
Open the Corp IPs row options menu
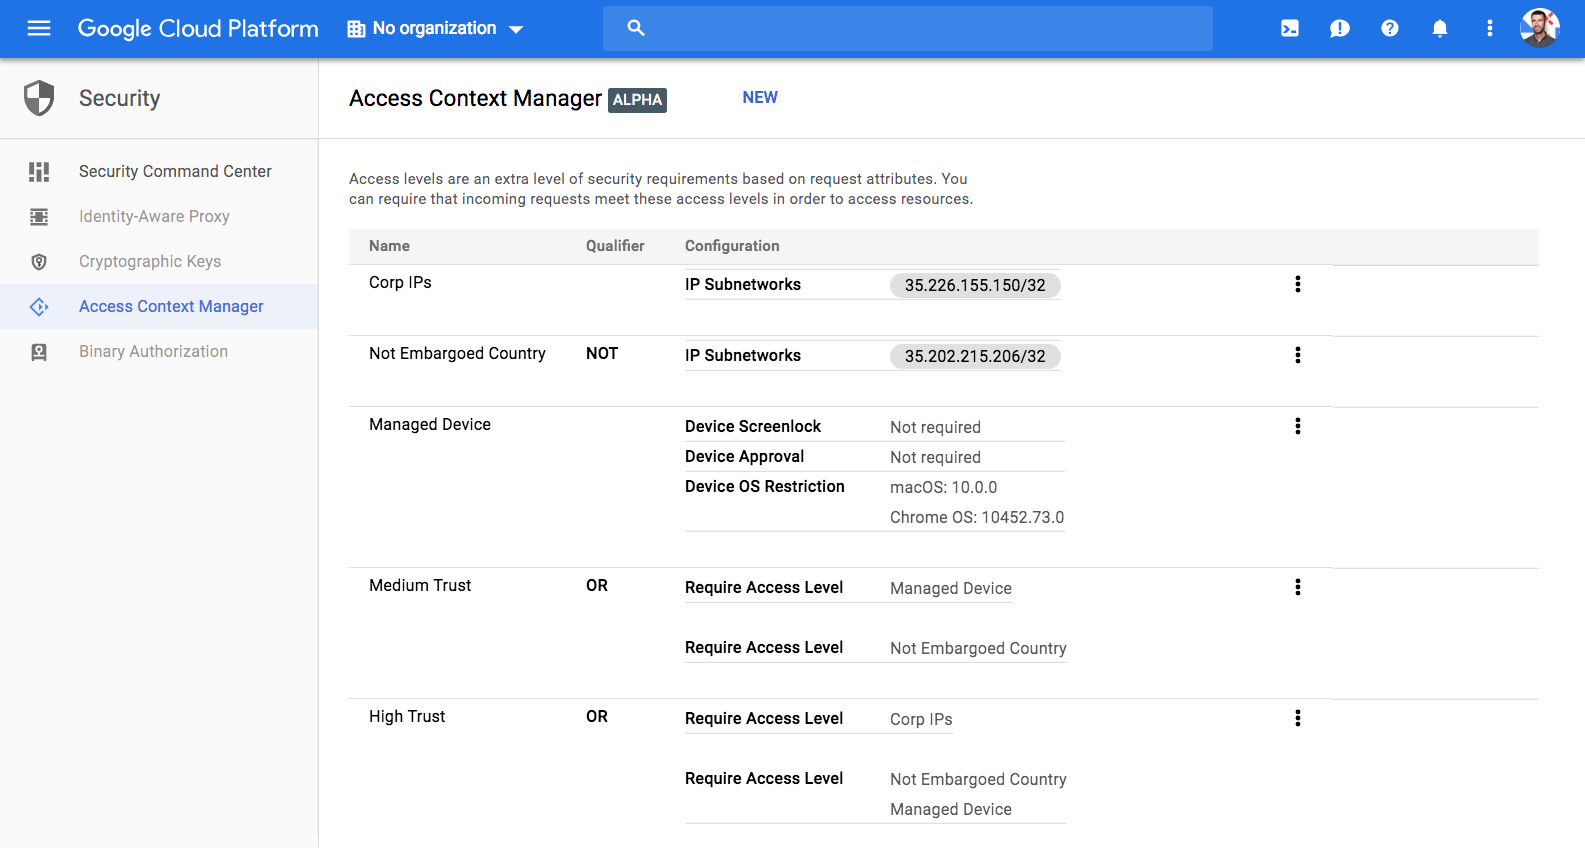pyautogui.click(x=1298, y=284)
